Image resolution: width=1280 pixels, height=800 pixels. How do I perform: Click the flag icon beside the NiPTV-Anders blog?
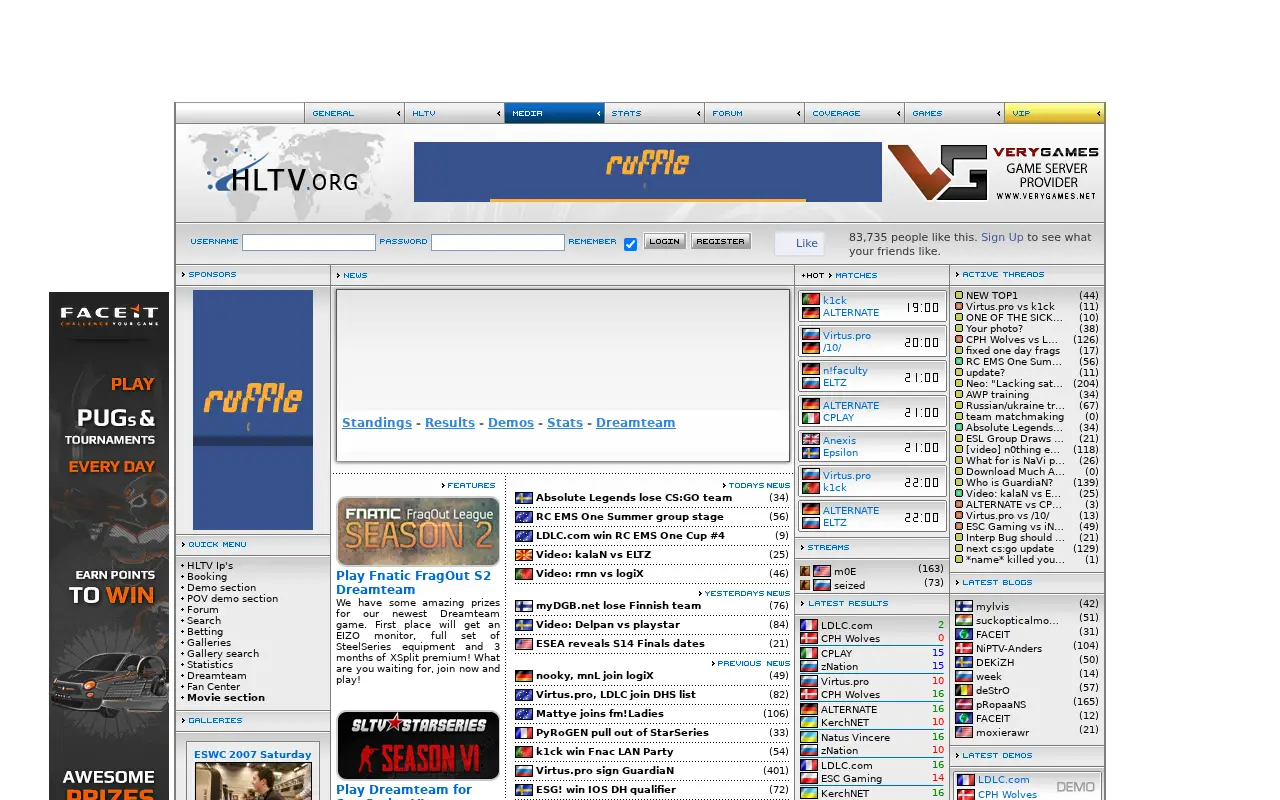(x=964, y=648)
